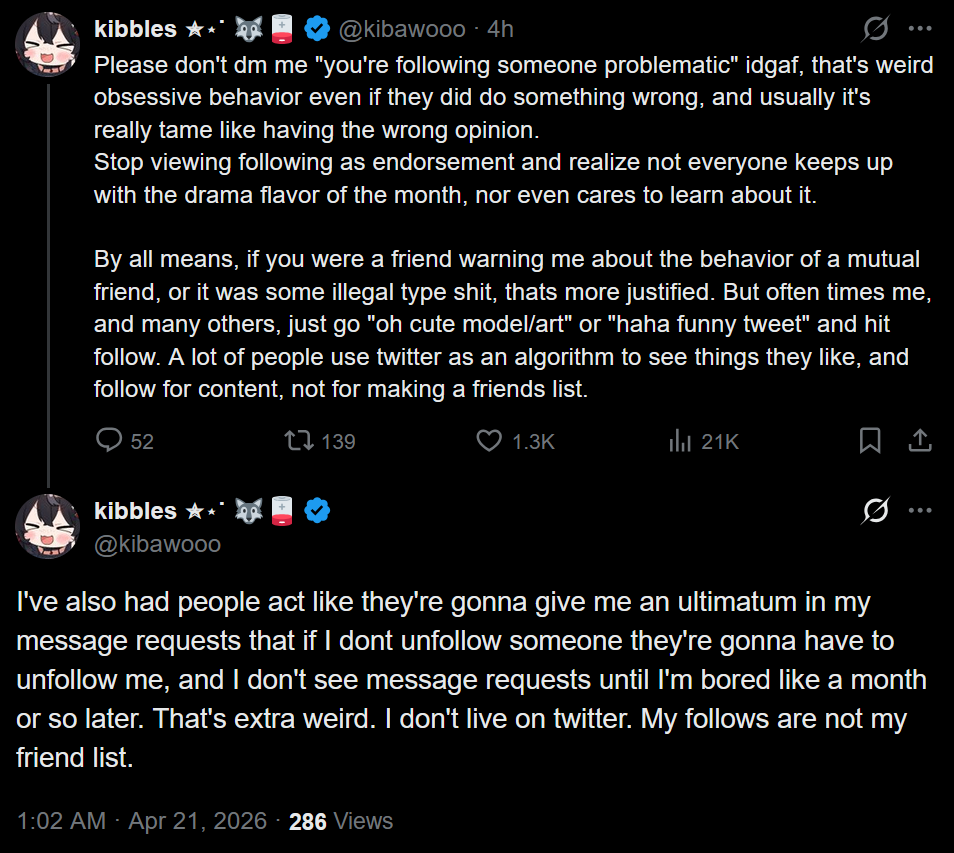The image size is (954, 853).
Task: Click Grok icon on second tweet
Action: coord(875,511)
